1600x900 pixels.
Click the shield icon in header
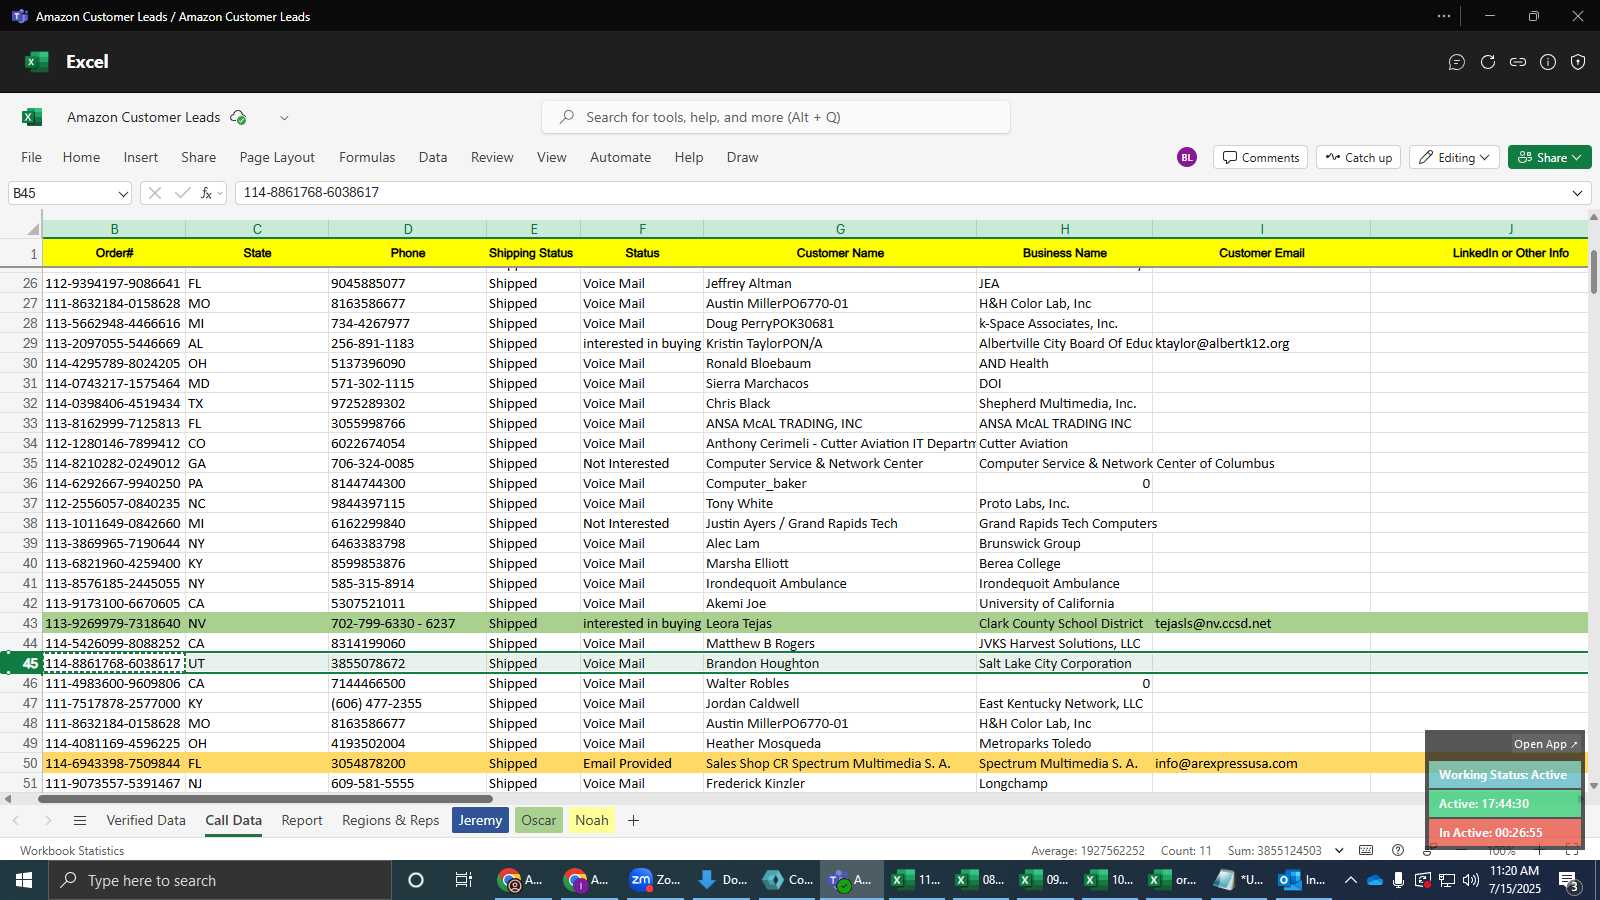[x=1578, y=62]
